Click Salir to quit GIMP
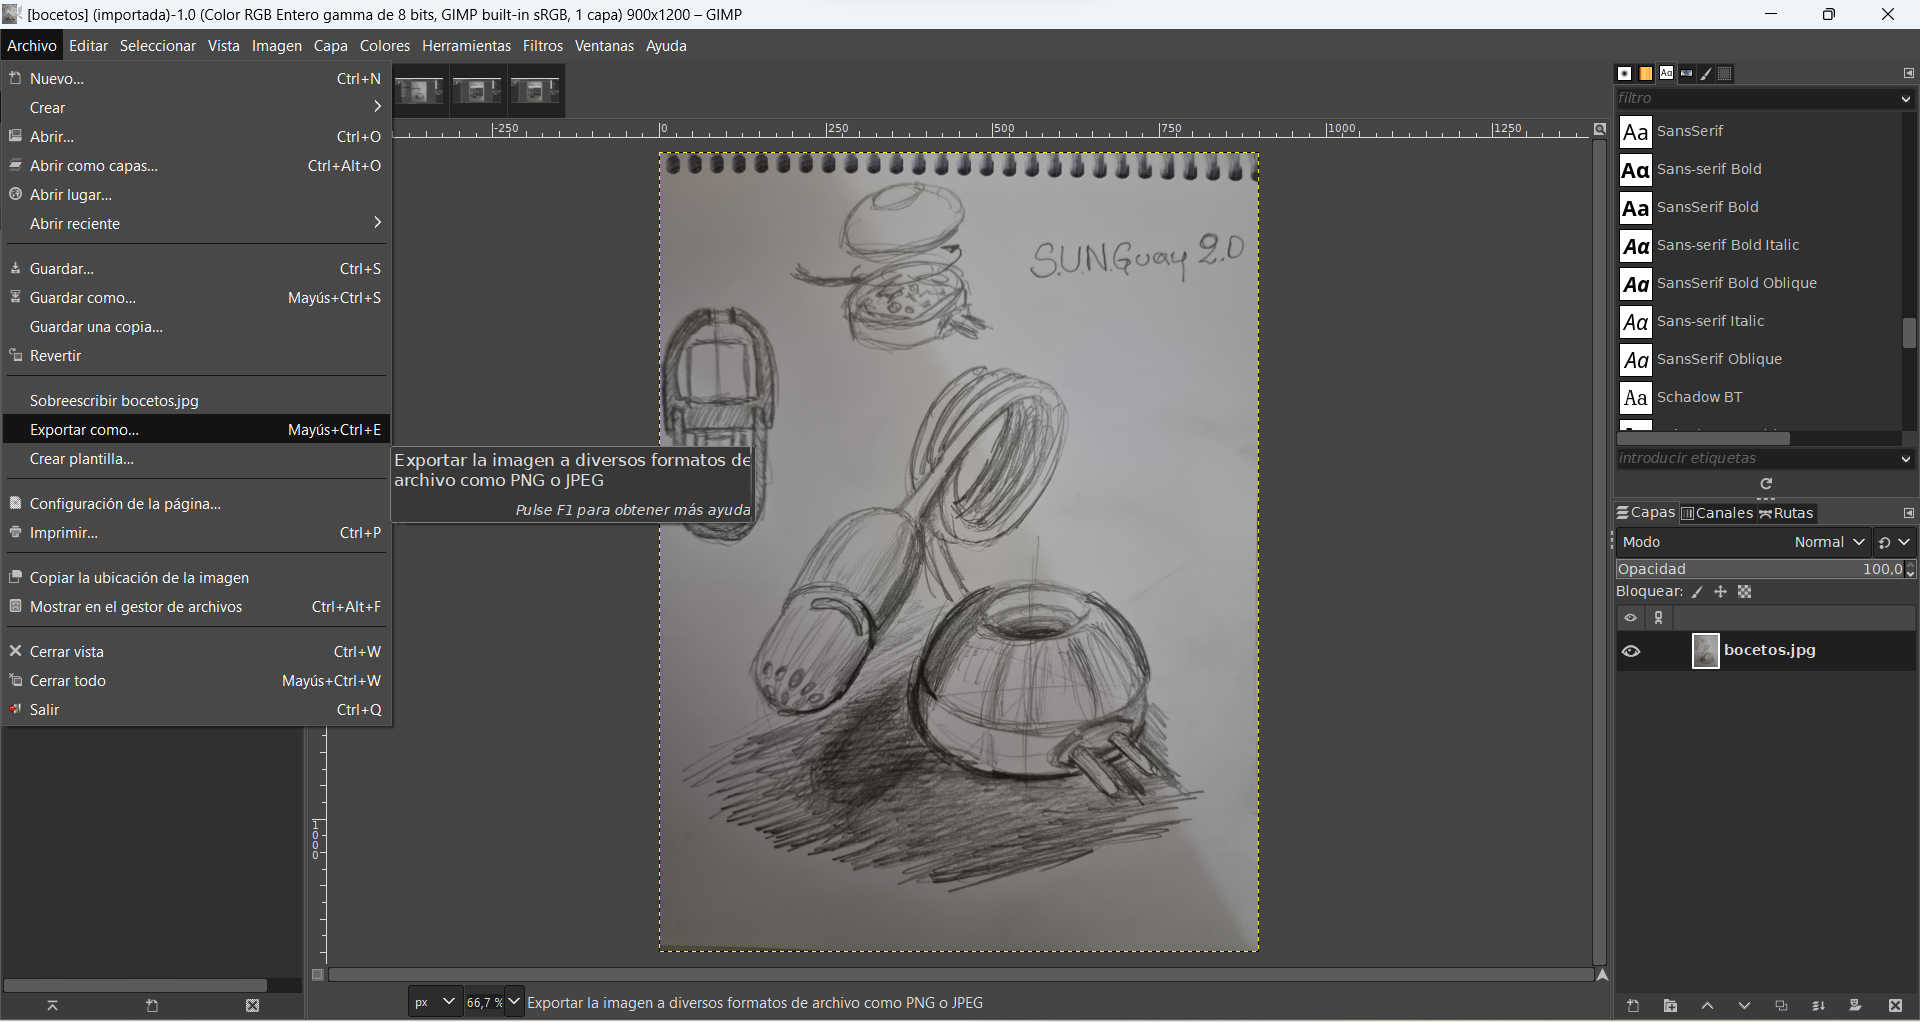Screen dimensions: 1920x1022 (x=196, y=710)
